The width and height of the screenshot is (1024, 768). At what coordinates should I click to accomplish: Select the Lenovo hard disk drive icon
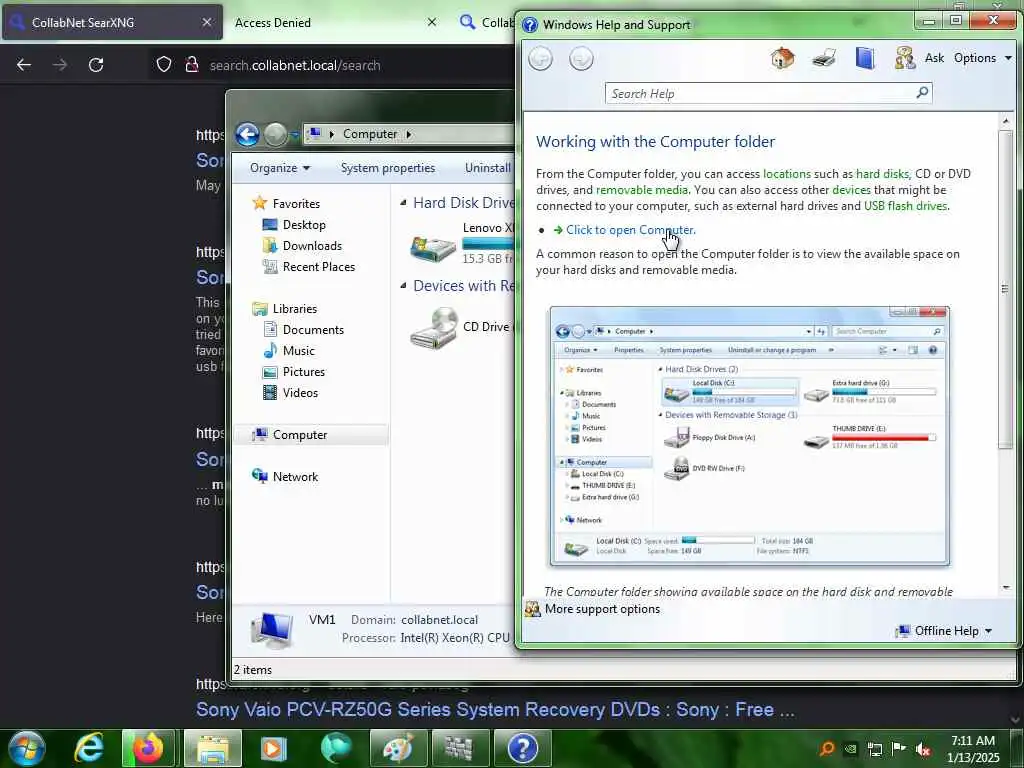[433, 248]
